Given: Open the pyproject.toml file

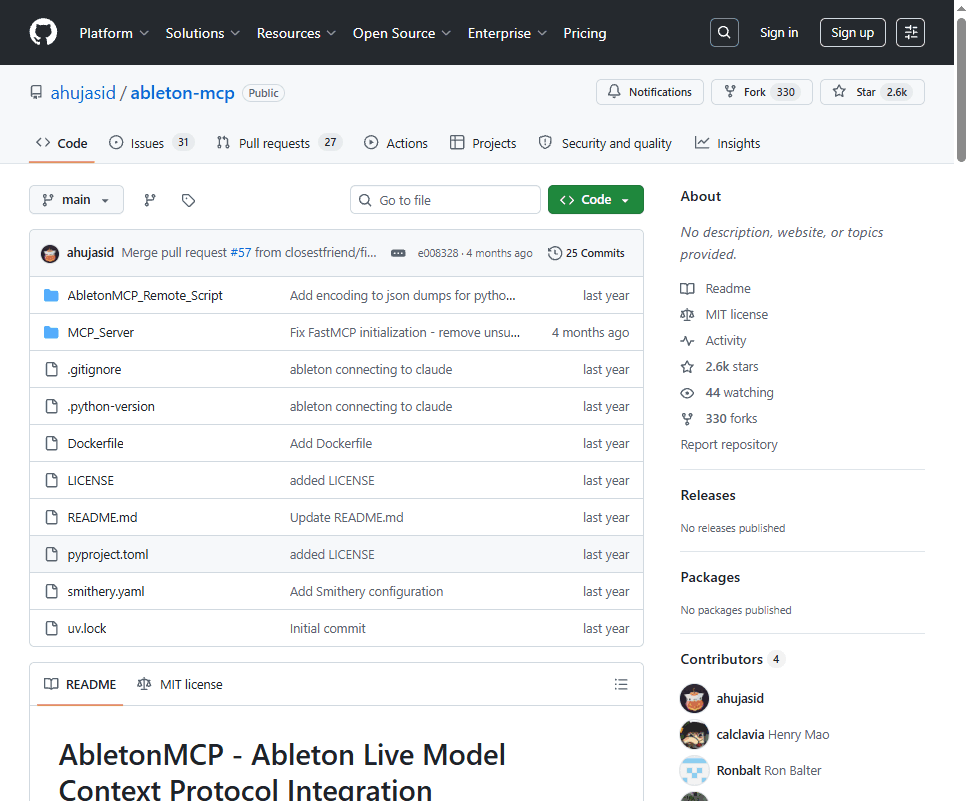Looking at the screenshot, I should point(108,554).
